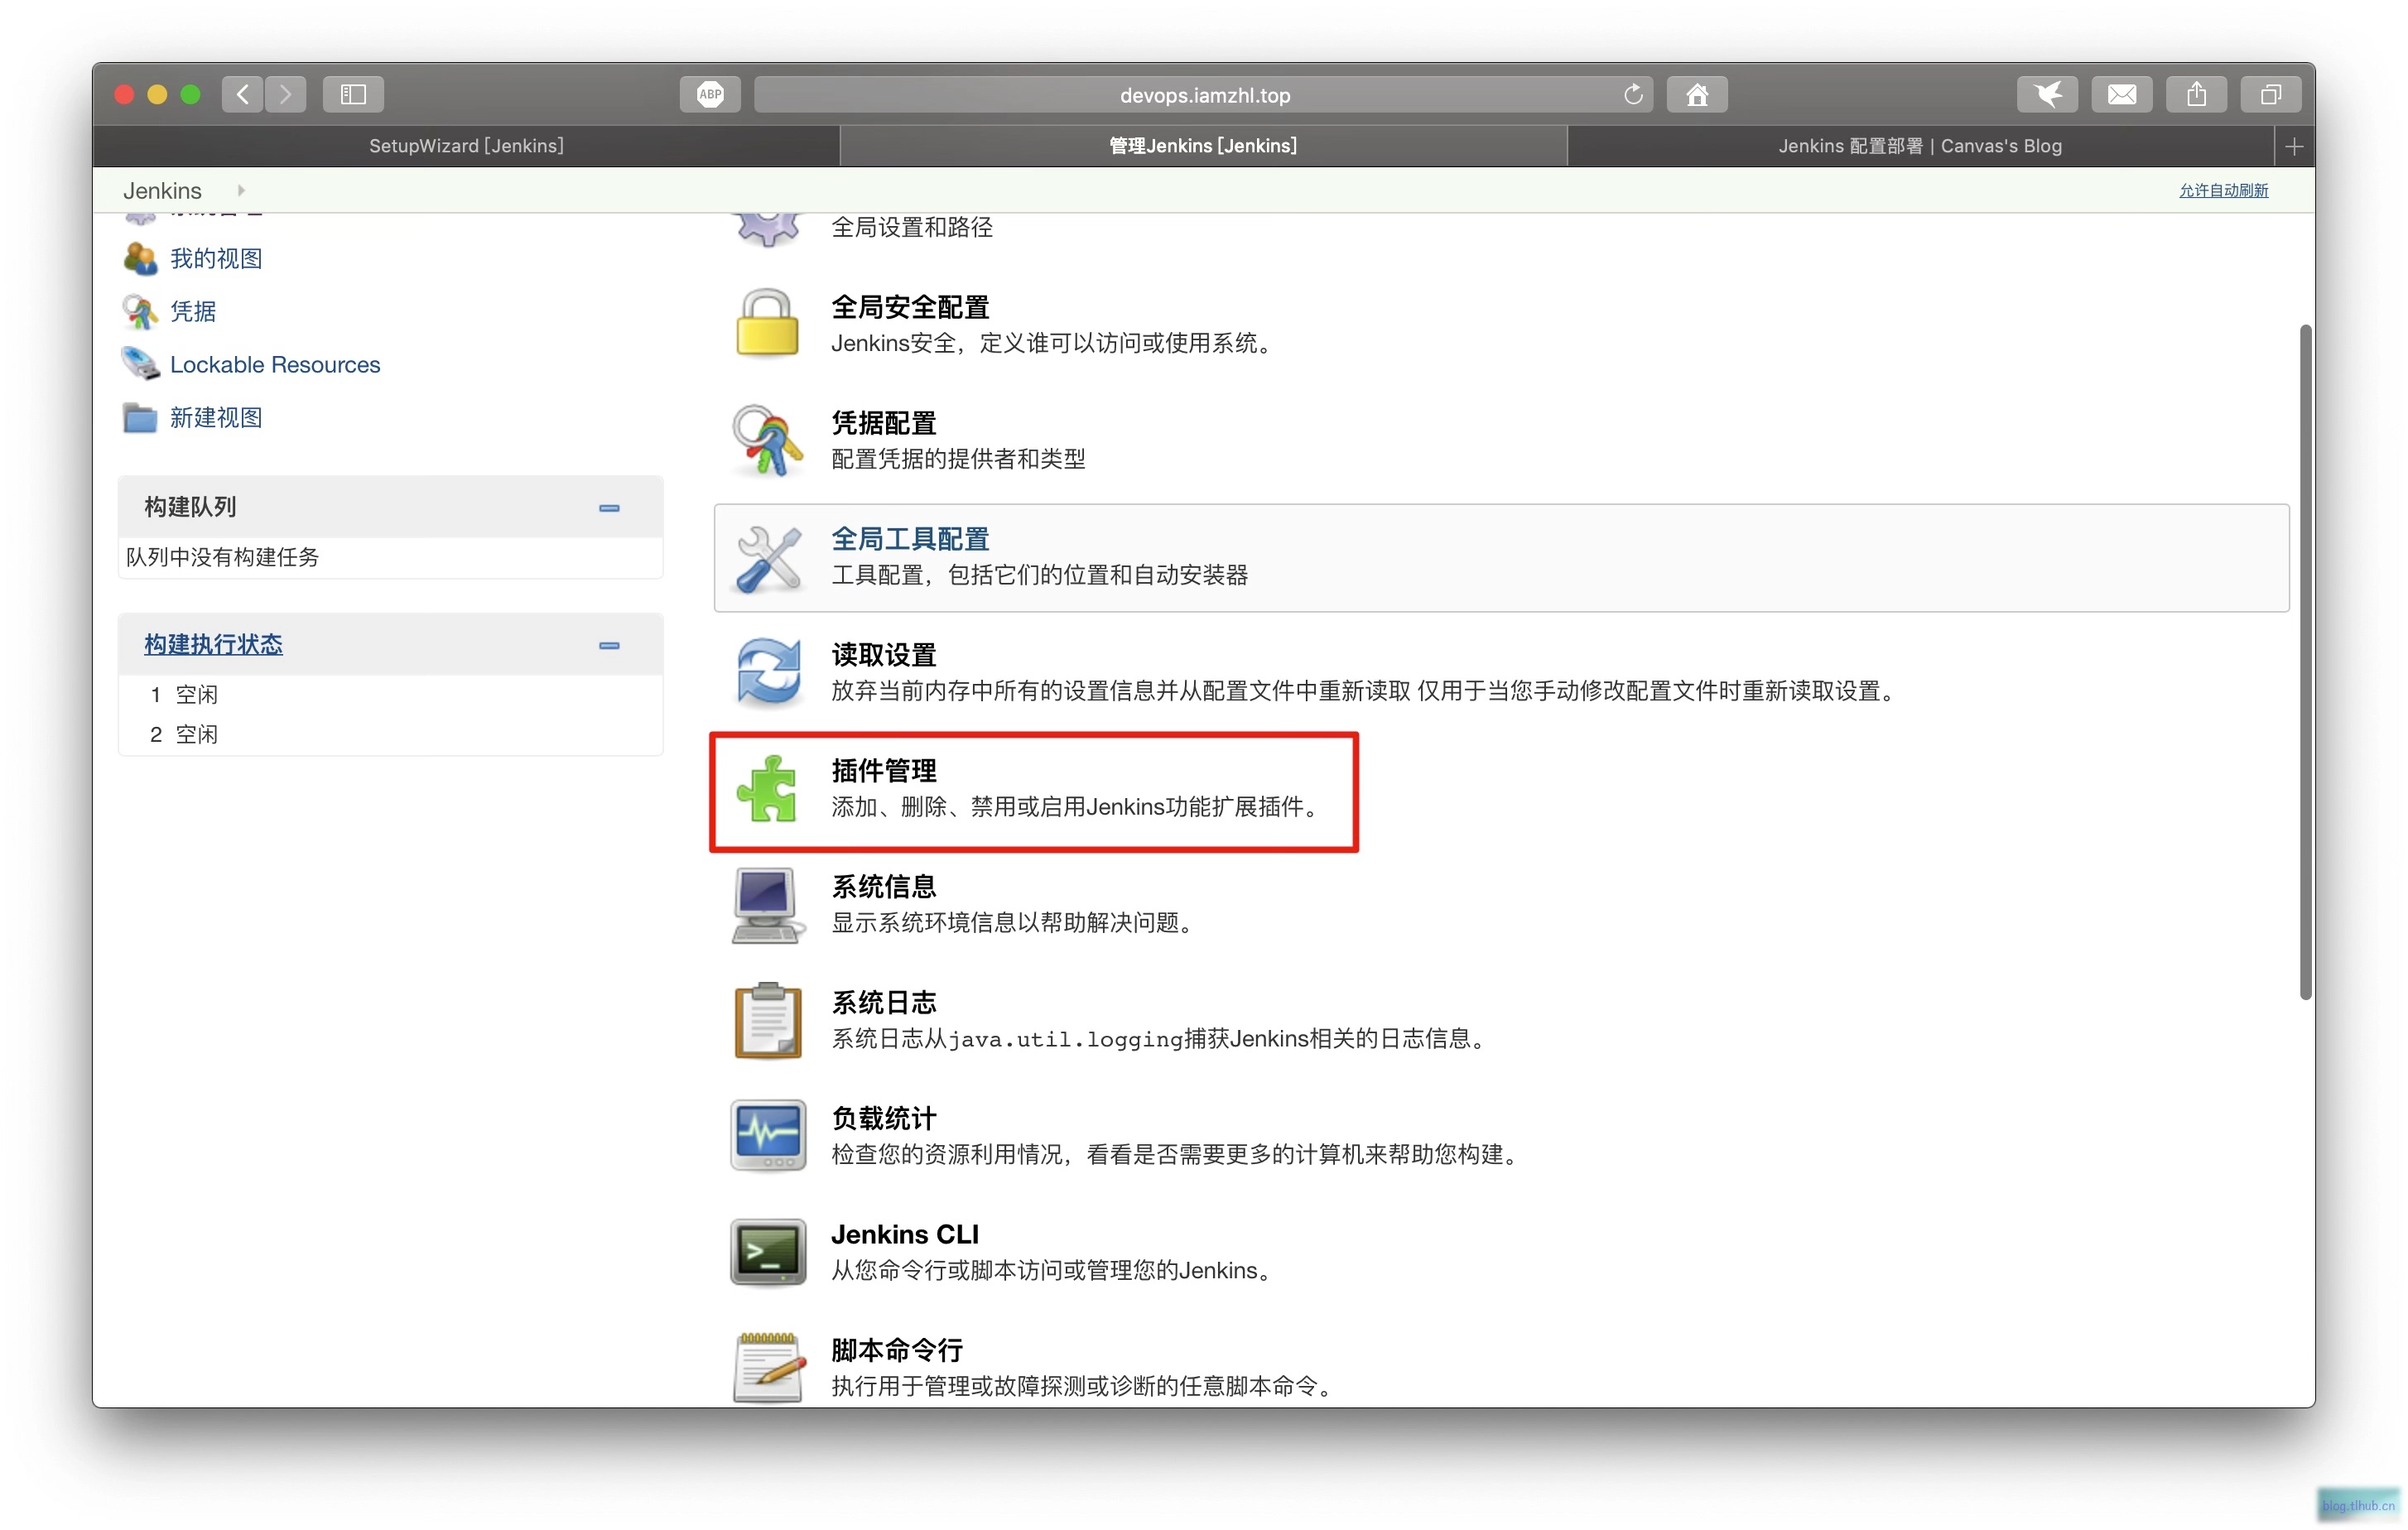This screenshot has width=2408, height=1530.
Task: Click the ABP ad blocker icon
Action: coord(710,94)
